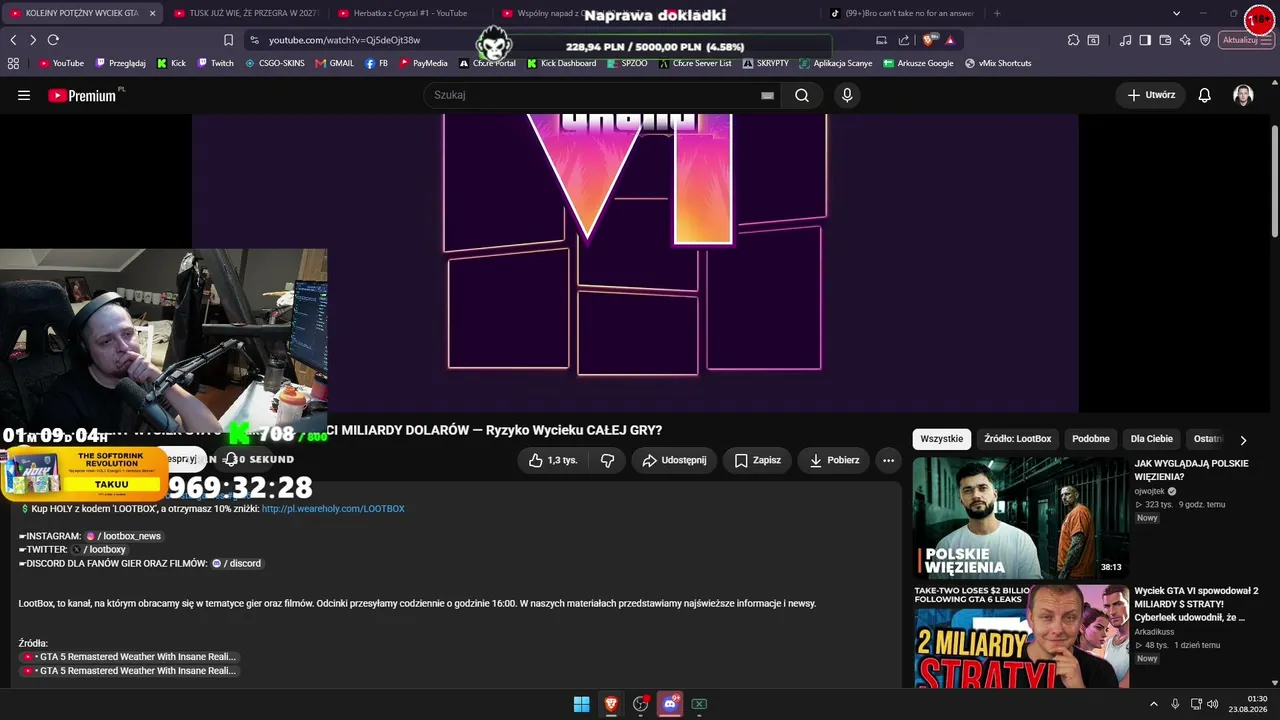Like the video with 1,3 tys. likes
1280x720 pixels.
(553, 460)
